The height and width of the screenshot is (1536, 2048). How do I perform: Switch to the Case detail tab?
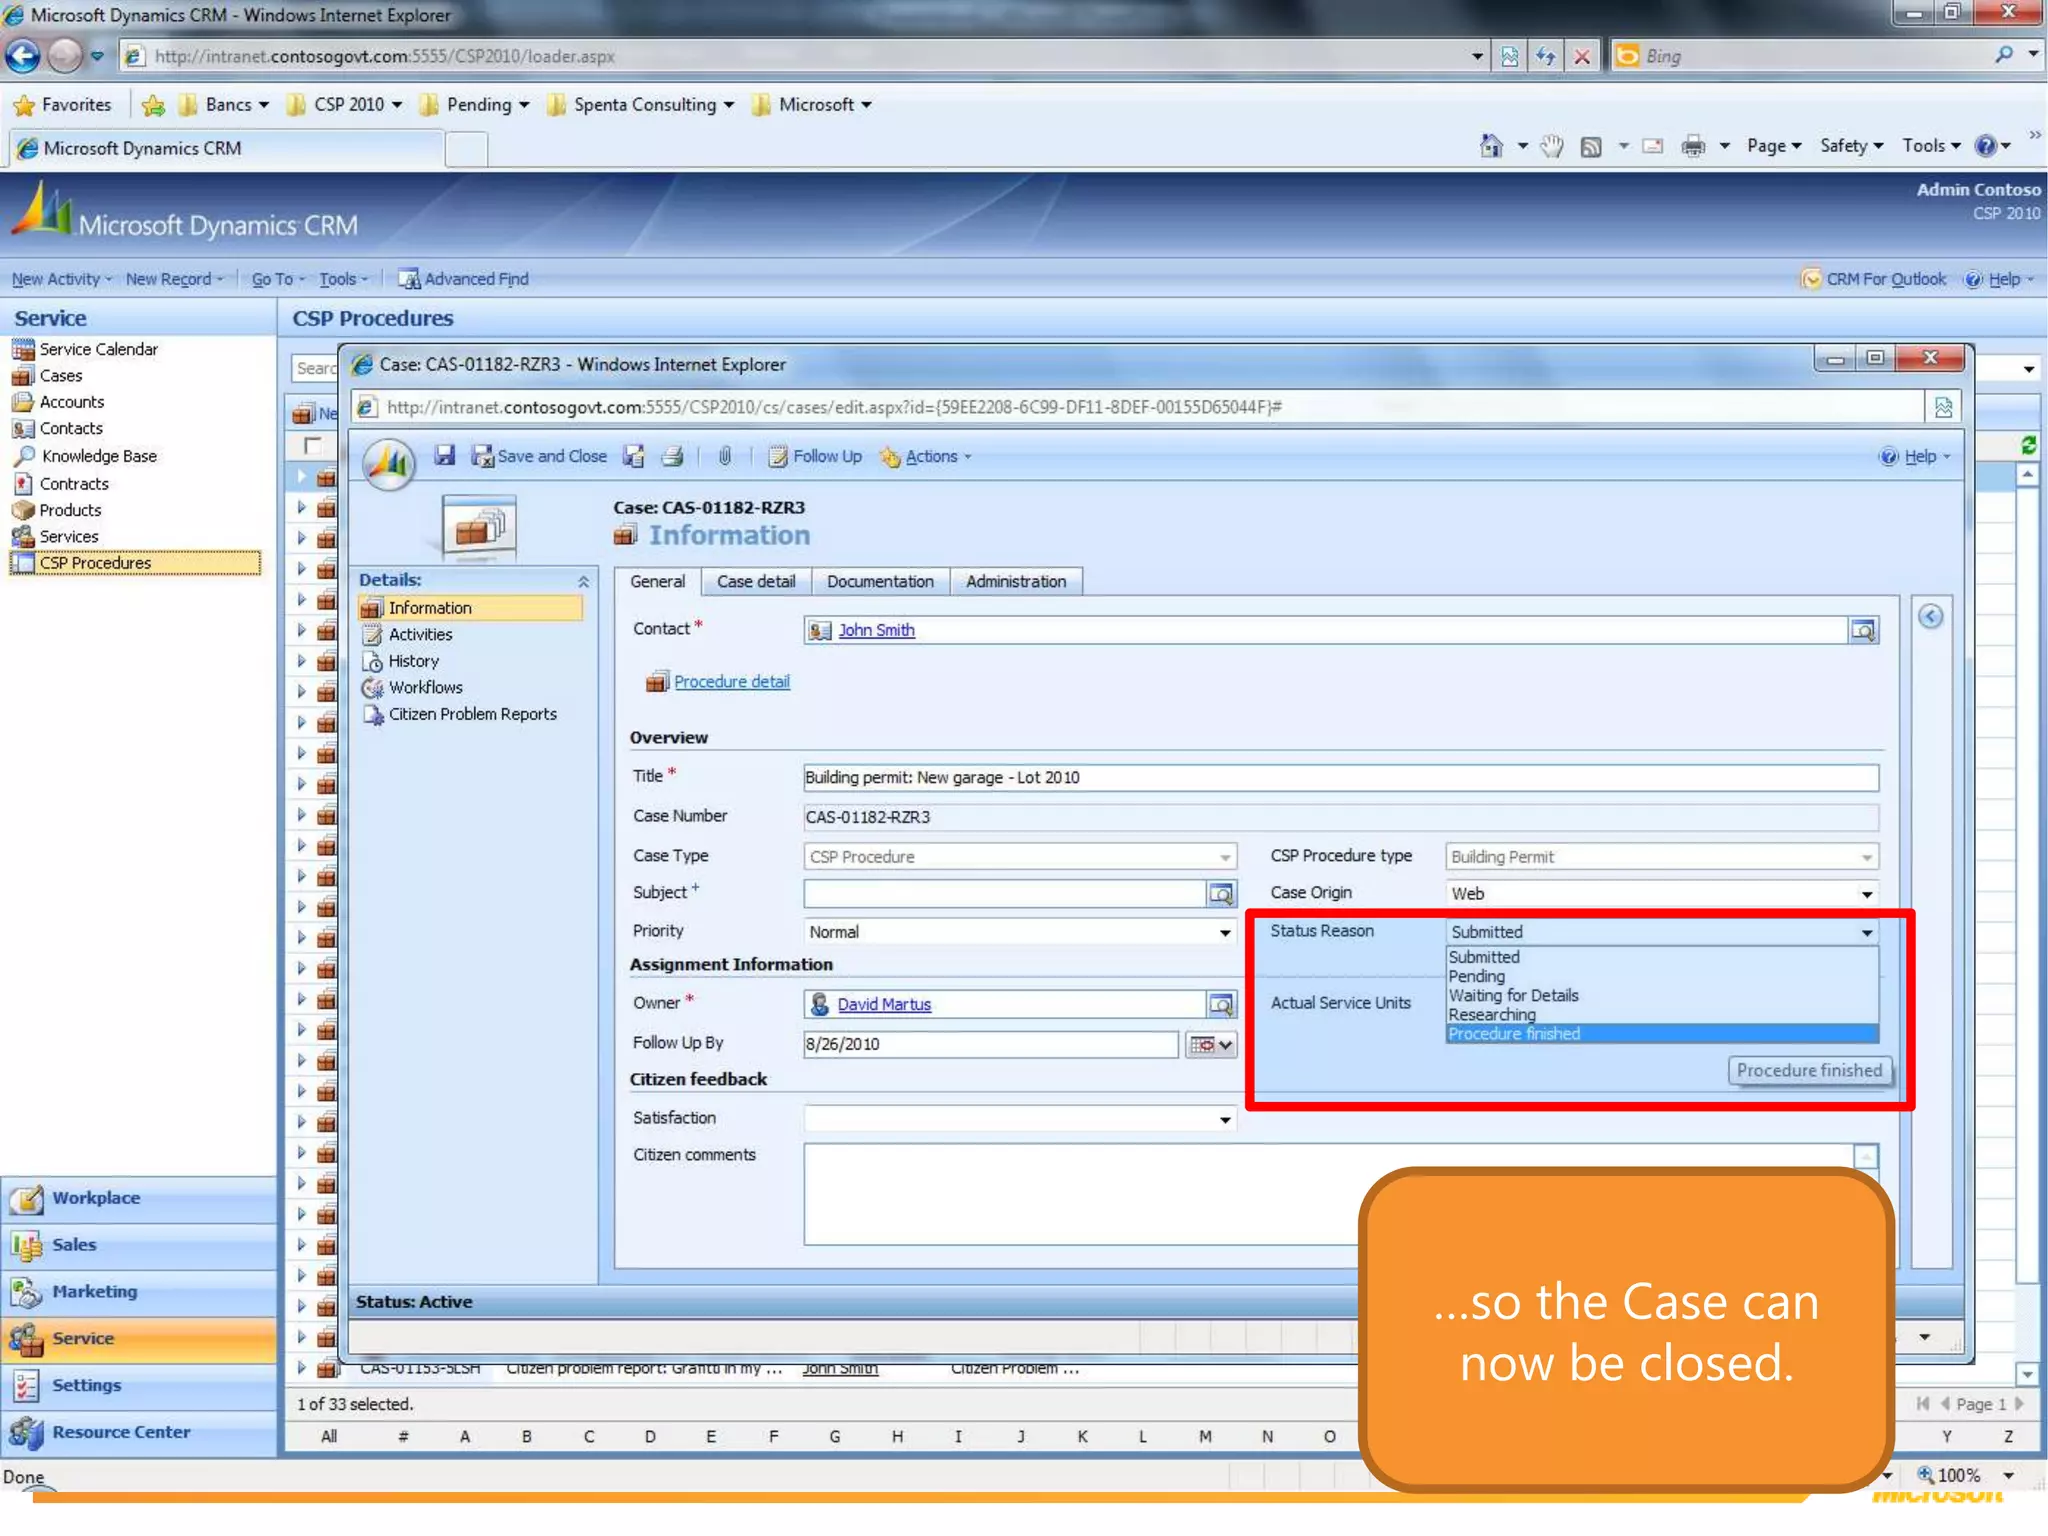click(x=756, y=581)
